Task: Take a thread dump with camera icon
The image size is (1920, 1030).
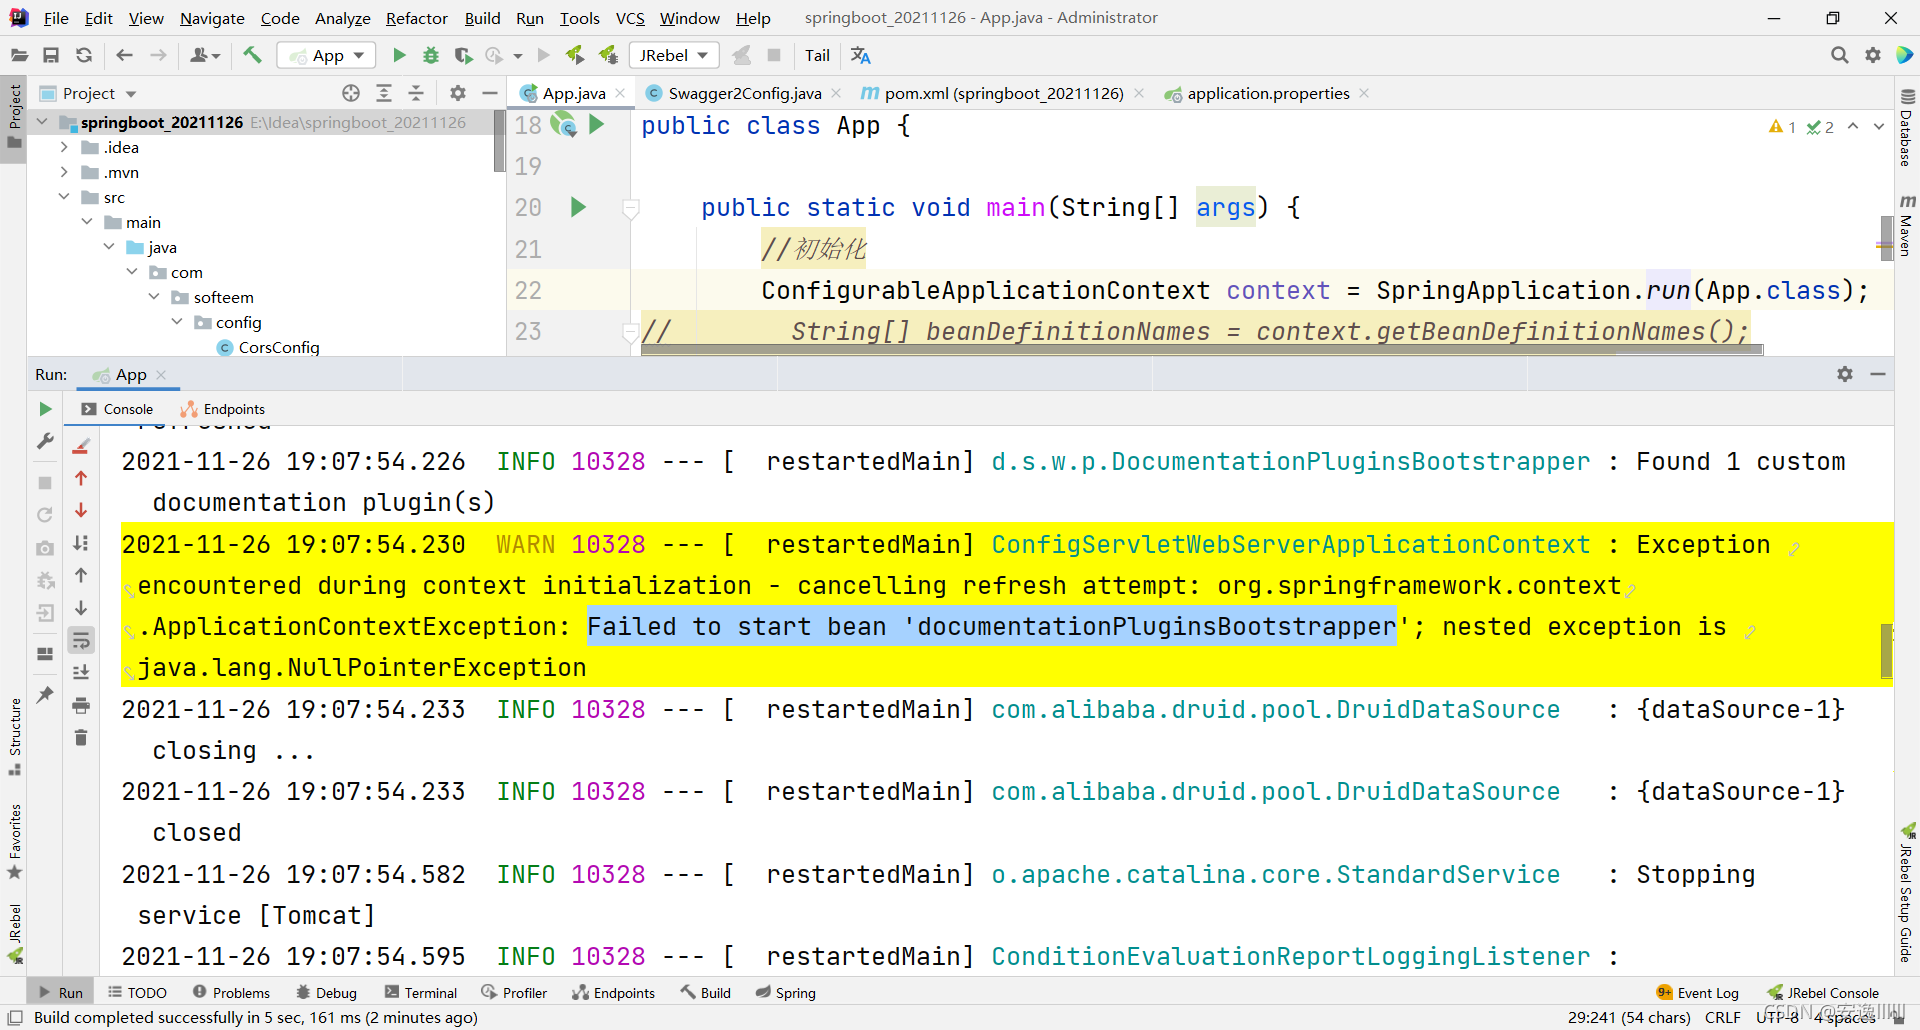Action: point(44,548)
